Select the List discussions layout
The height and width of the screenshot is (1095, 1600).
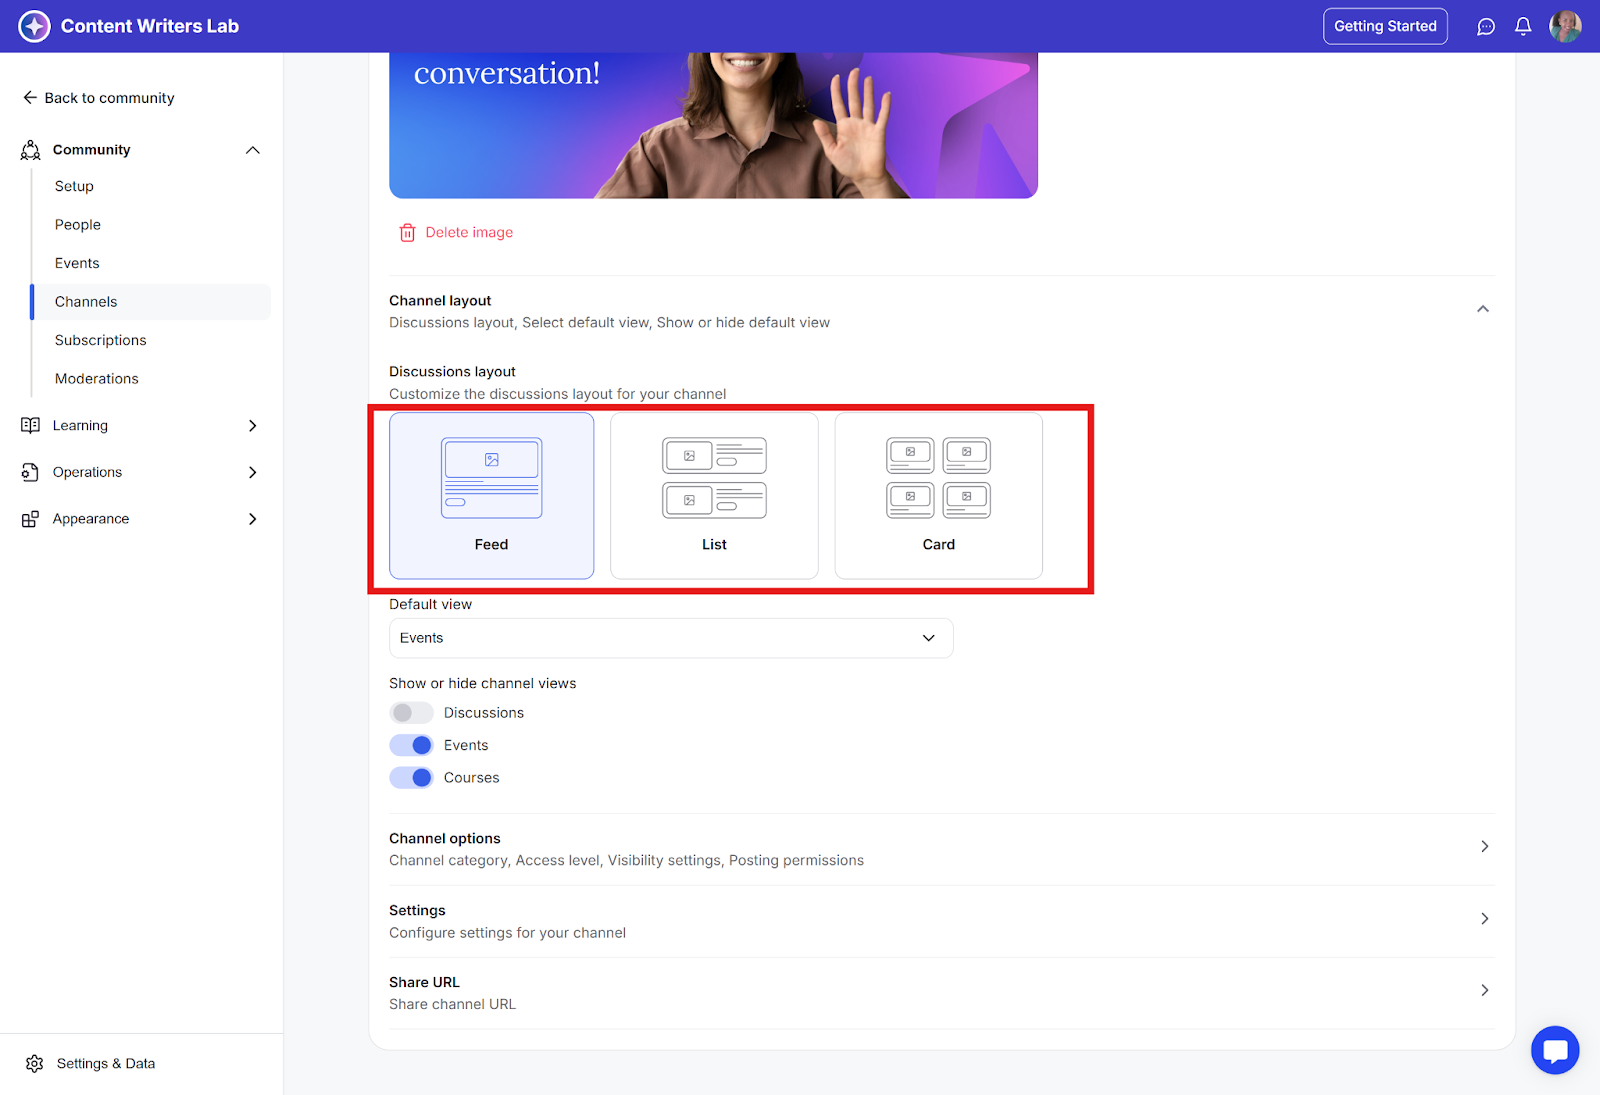coord(714,496)
